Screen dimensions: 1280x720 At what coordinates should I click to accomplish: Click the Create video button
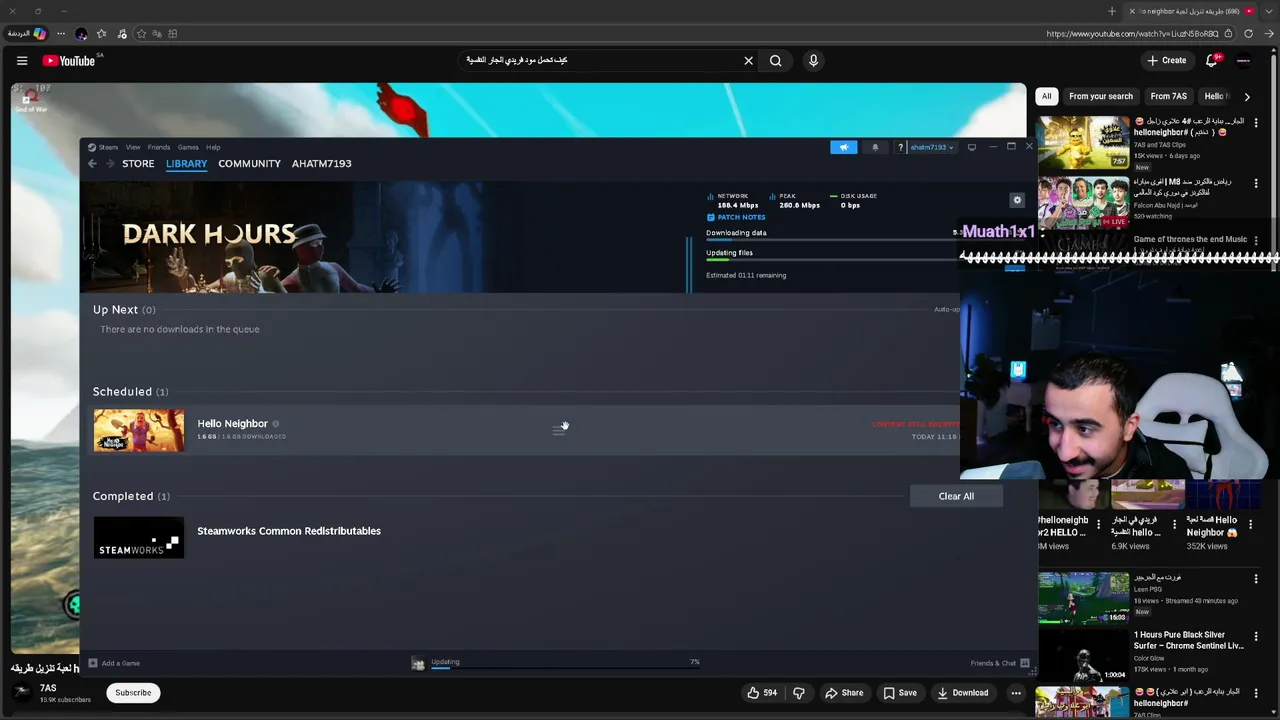1167,61
